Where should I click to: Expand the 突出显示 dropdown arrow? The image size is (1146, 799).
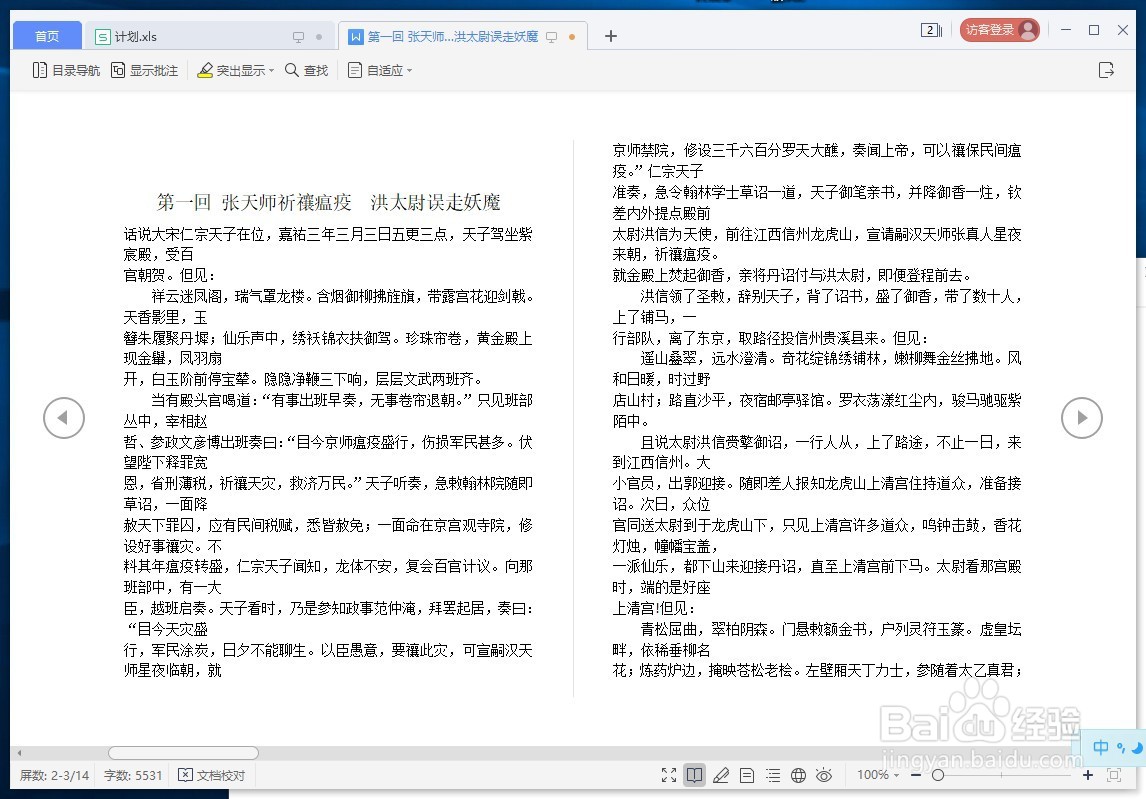271,71
